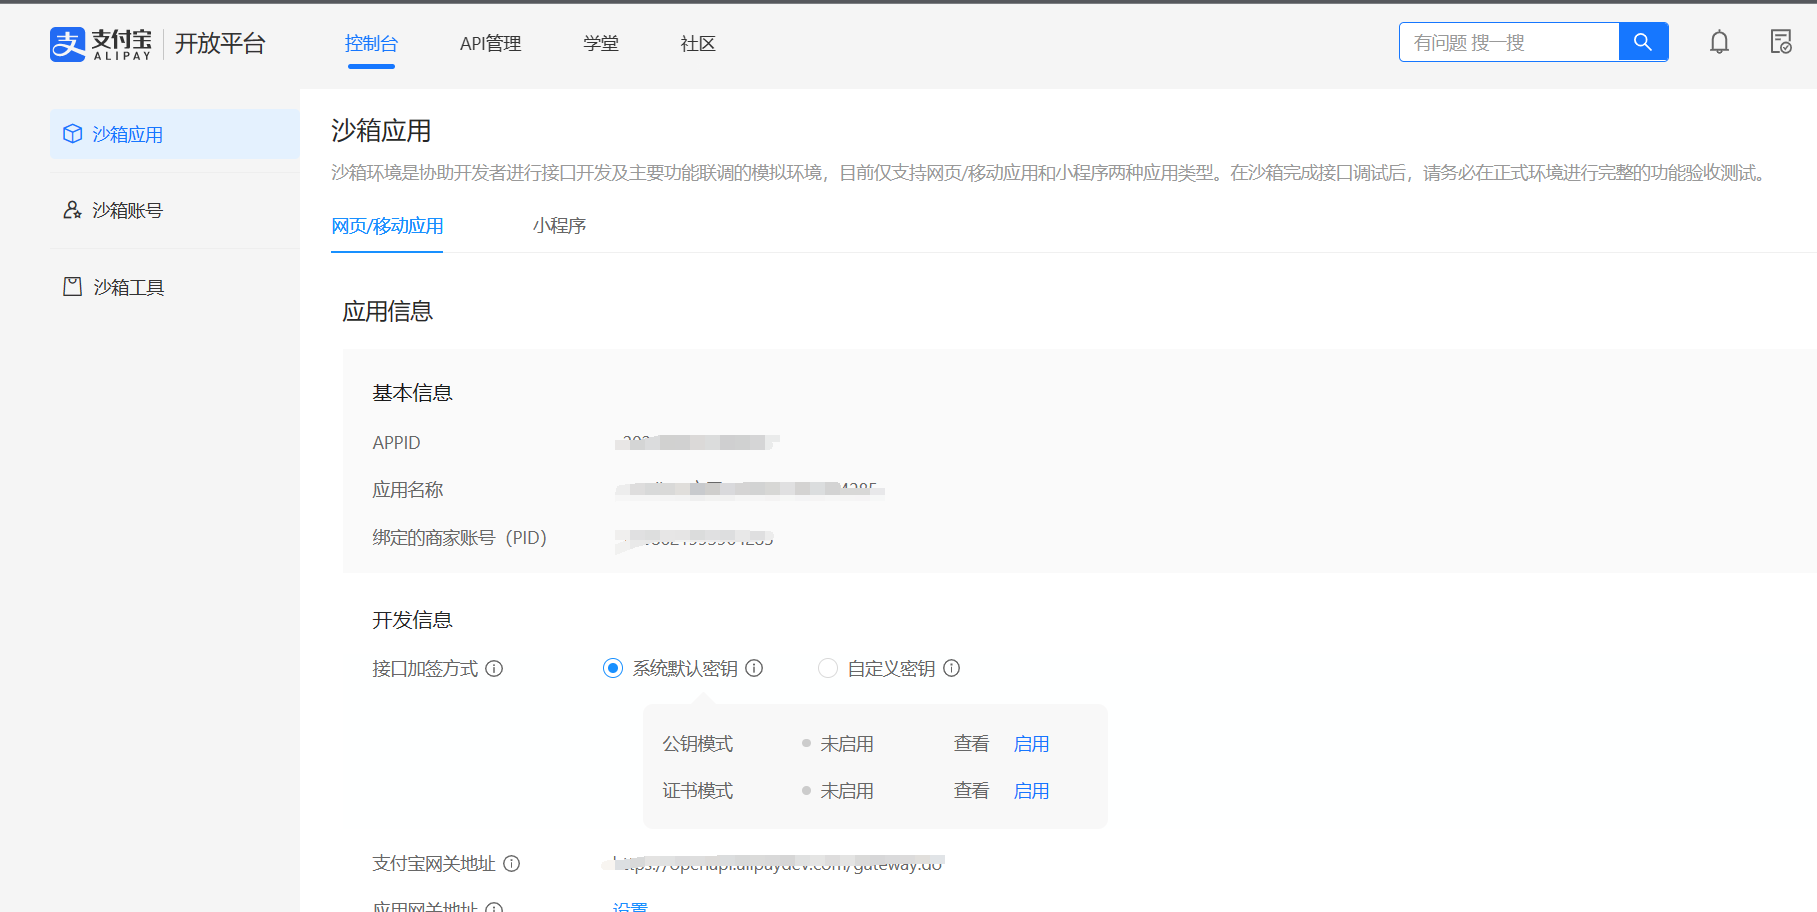
Task: Click the 应用名称 label
Action: pos(408,490)
